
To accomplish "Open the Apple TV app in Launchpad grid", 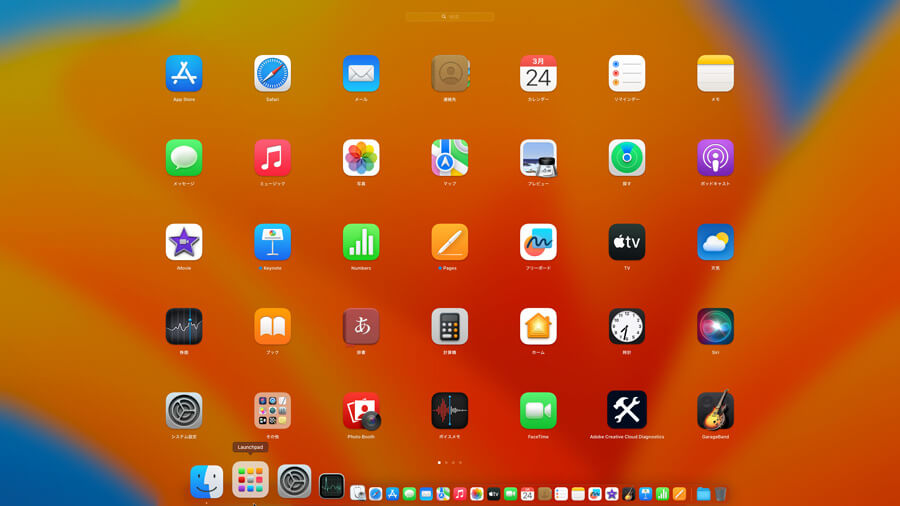I will [627, 242].
